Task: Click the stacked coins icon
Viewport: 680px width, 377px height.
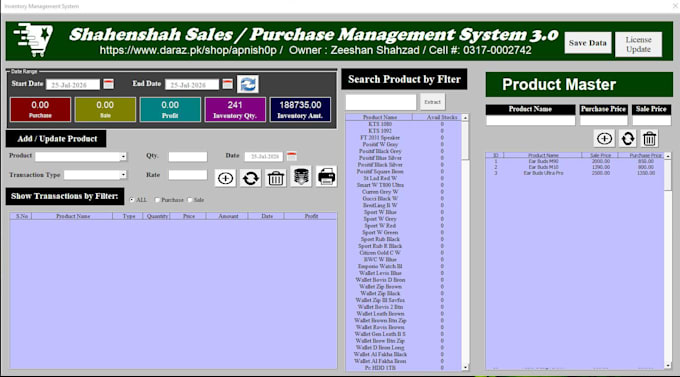Action: coord(301,177)
